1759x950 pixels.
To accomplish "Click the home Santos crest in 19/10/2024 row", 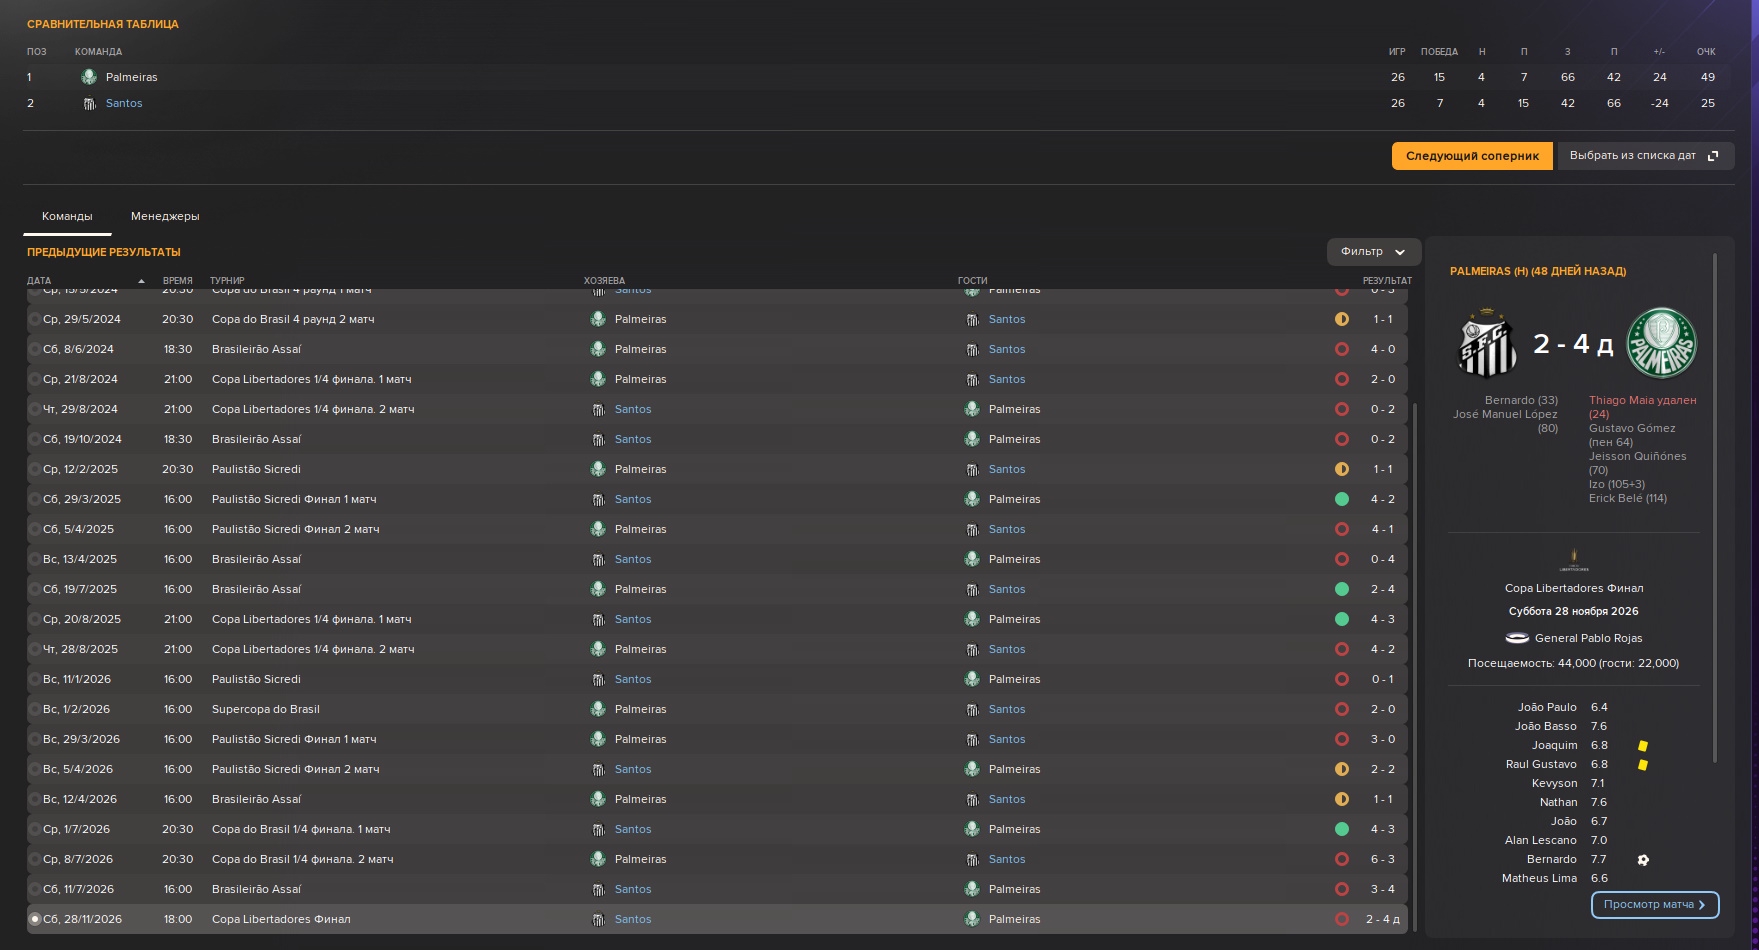I will [x=598, y=439].
